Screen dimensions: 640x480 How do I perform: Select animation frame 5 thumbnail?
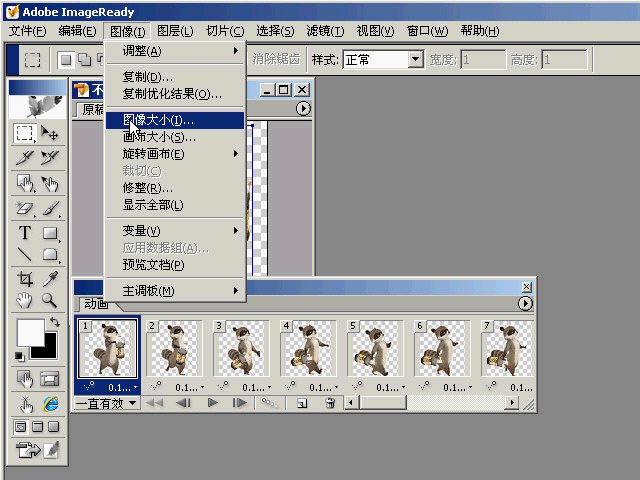tap(375, 348)
